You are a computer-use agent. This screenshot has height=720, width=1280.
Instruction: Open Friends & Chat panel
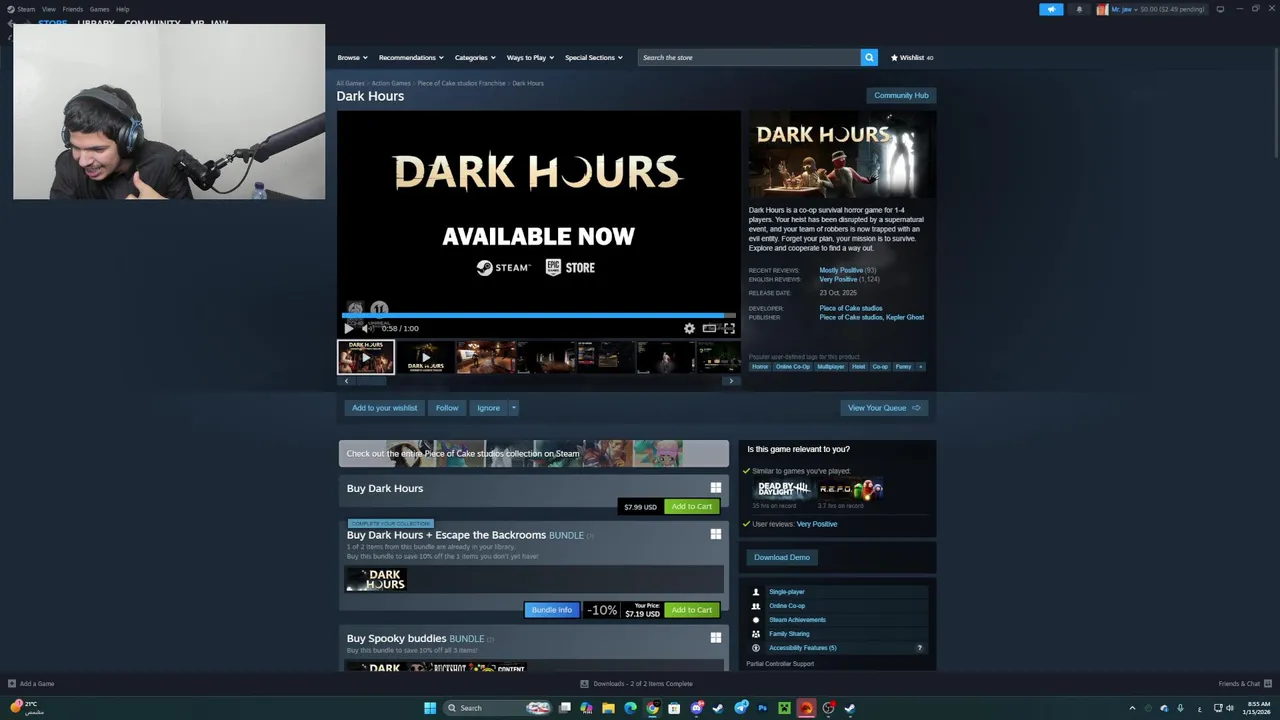coord(1243,684)
